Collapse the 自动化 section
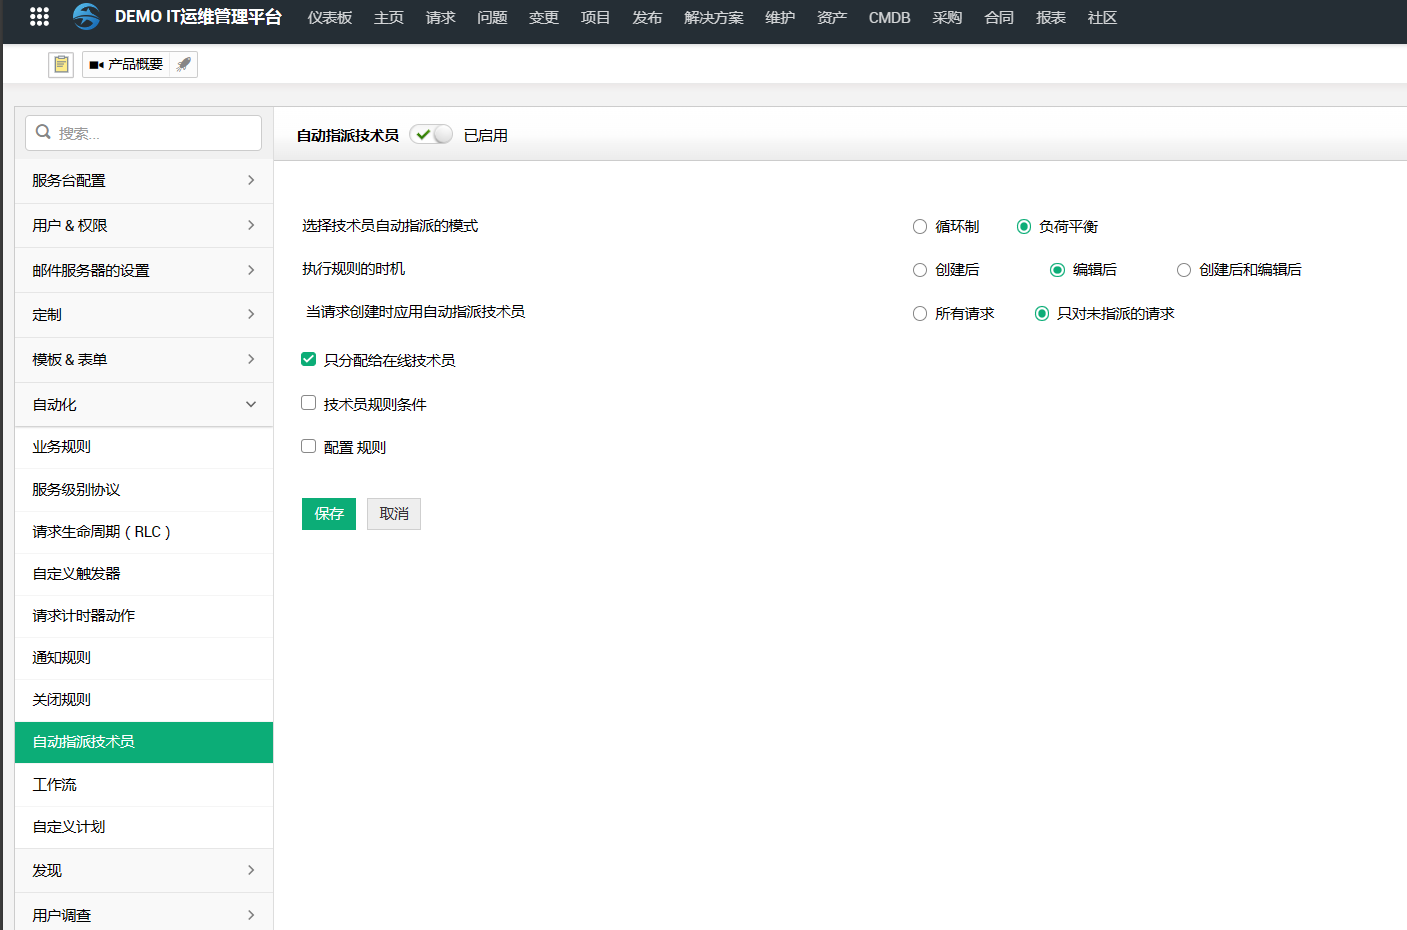Image resolution: width=1407 pixels, height=930 pixels. pos(143,405)
